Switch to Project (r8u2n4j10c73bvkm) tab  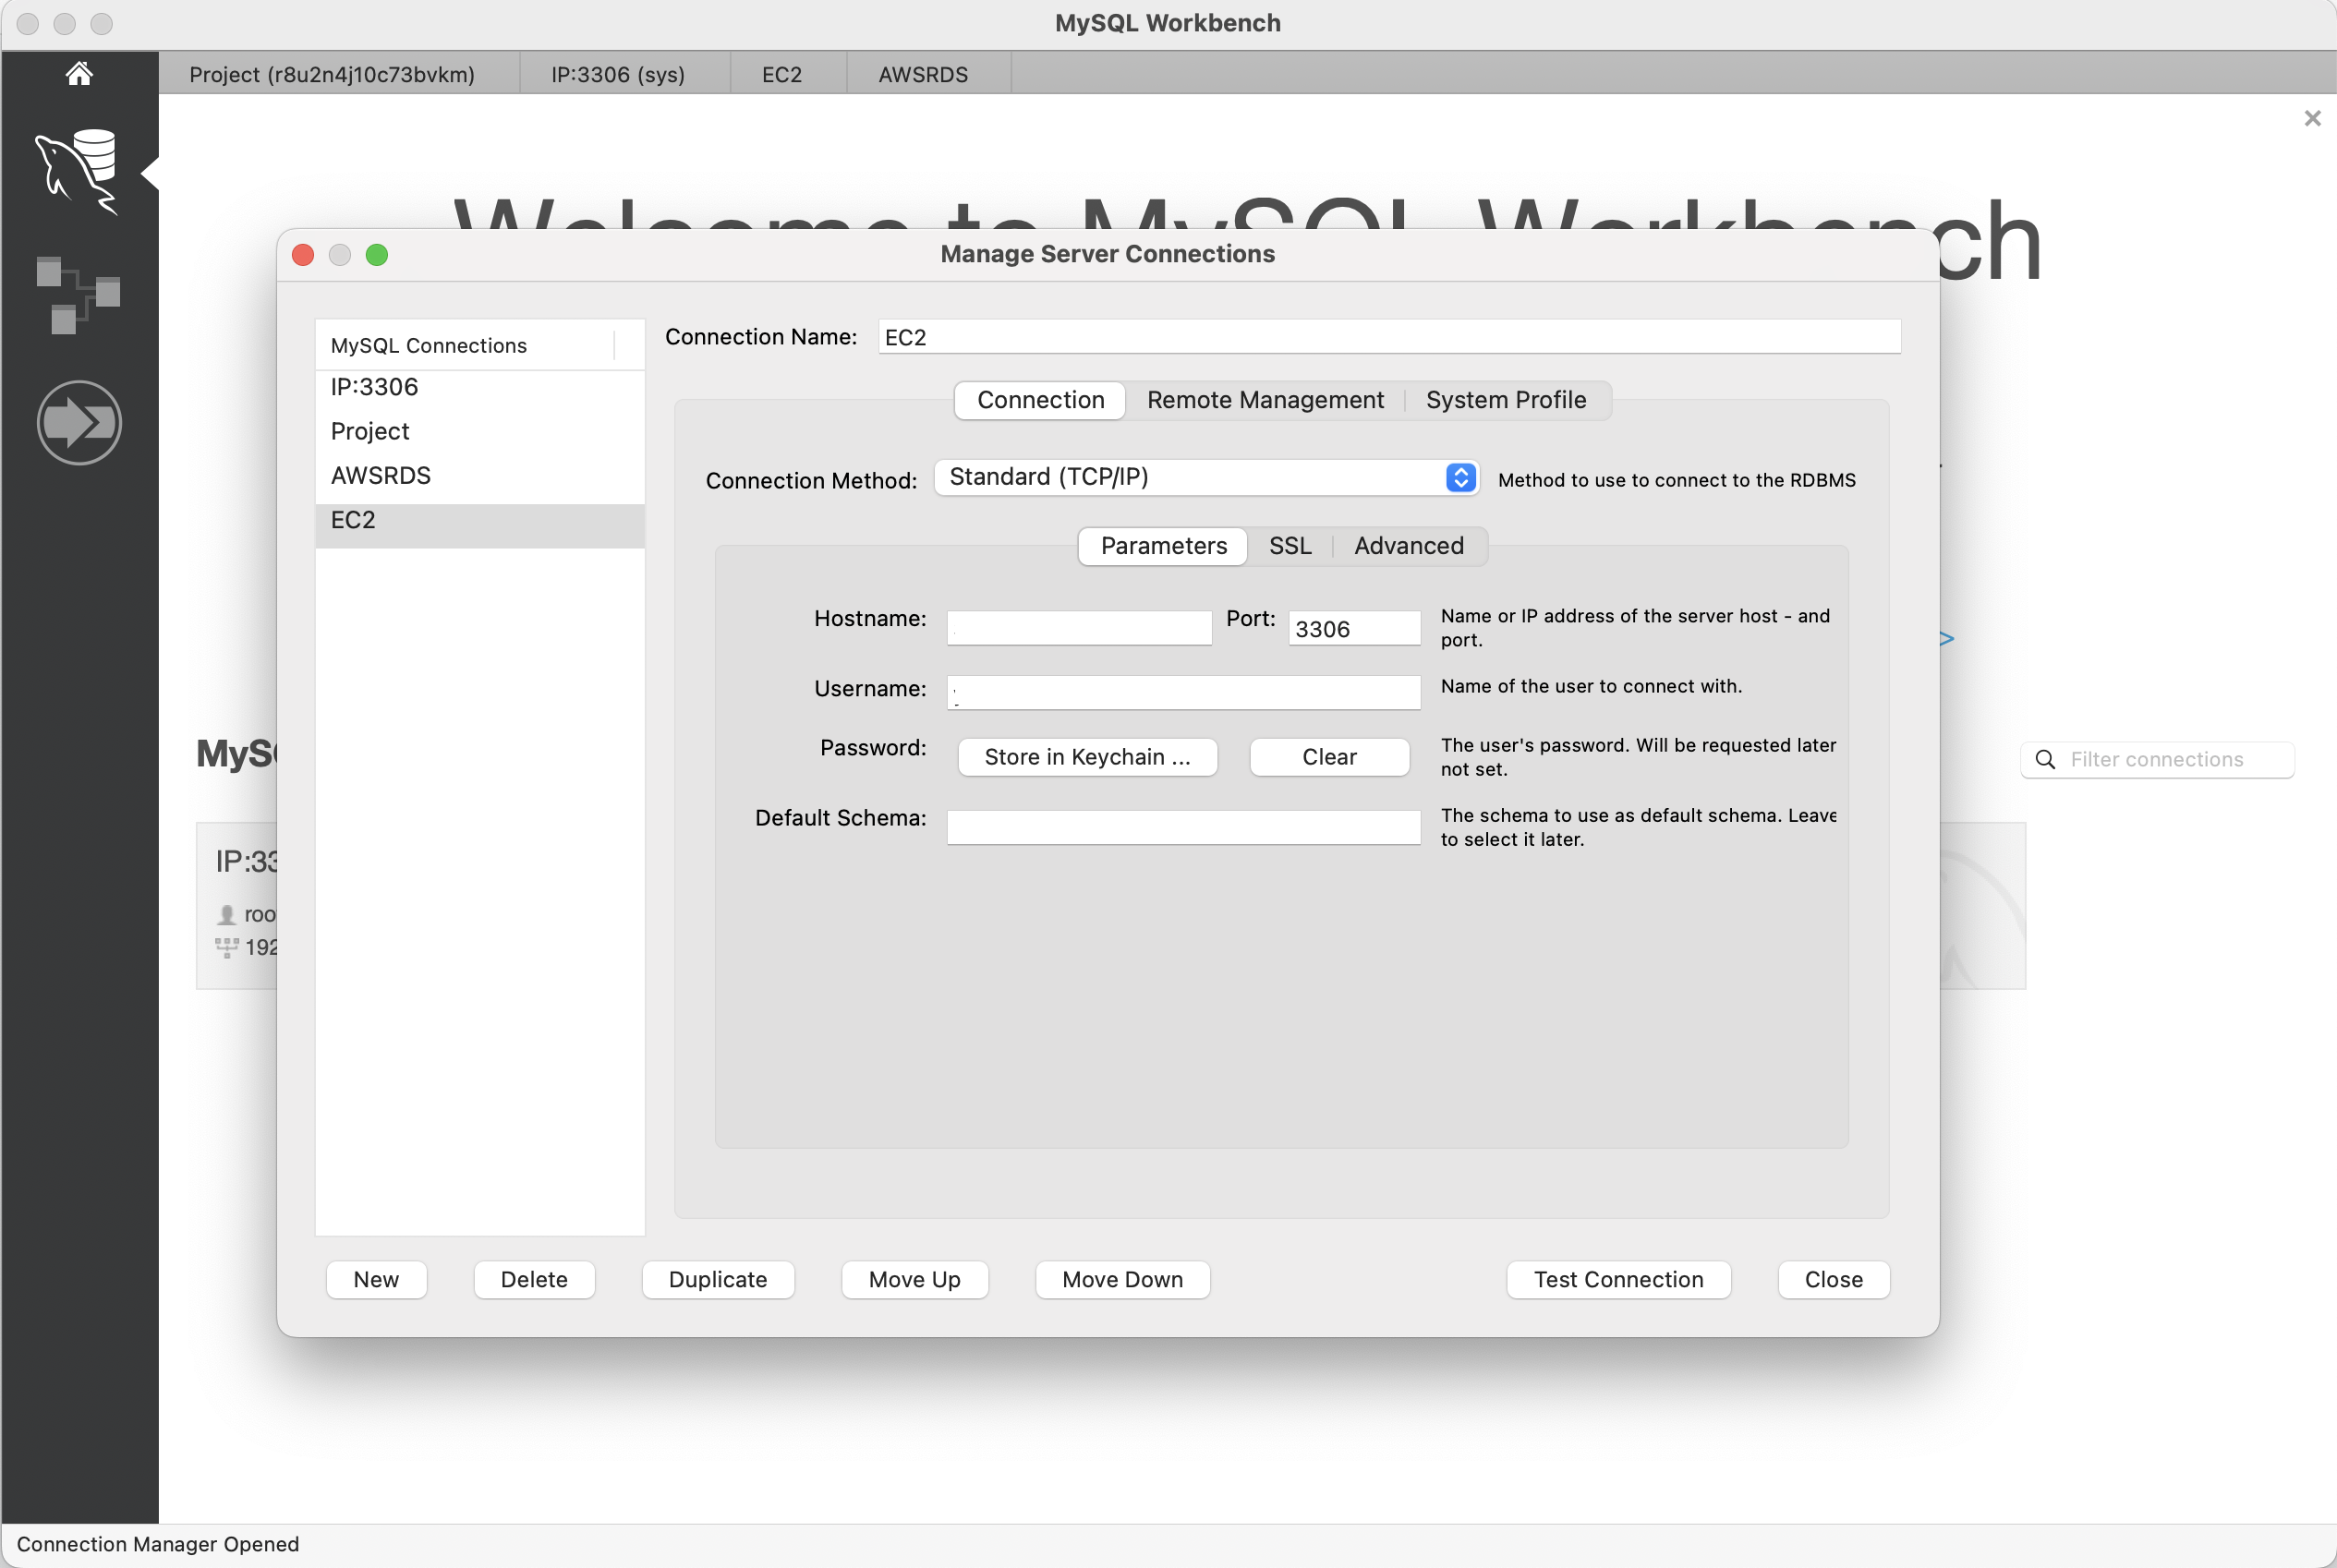pos(332,74)
